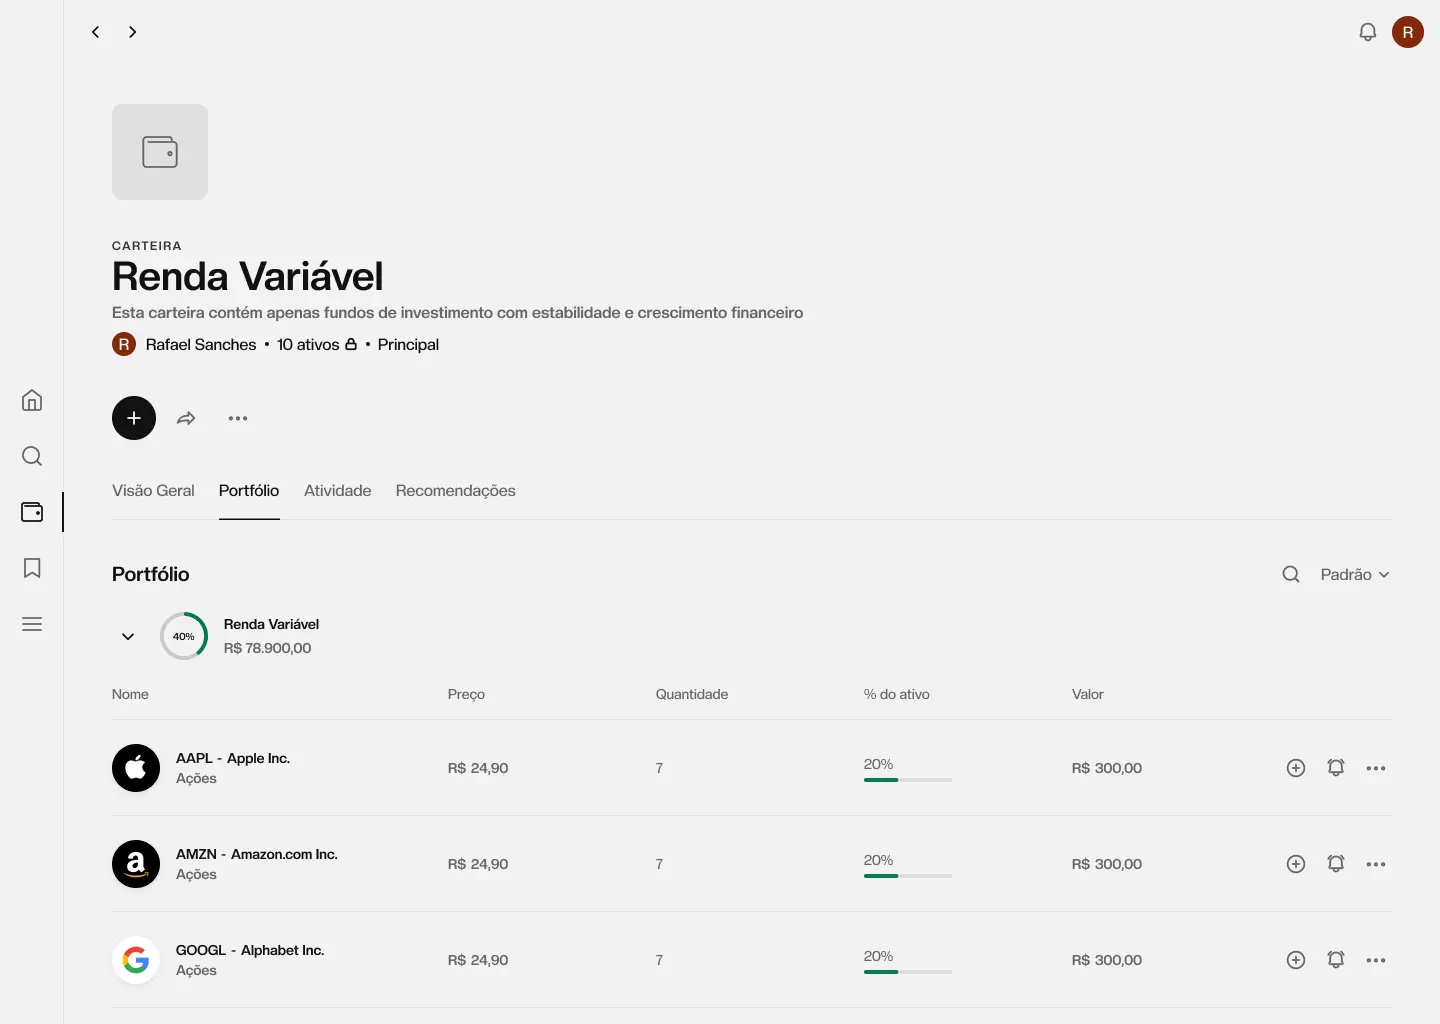Viewport: 1440px width, 1024px height.
Task: Click the Rafael Sanches owner link
Action: [x=200, y=344]
